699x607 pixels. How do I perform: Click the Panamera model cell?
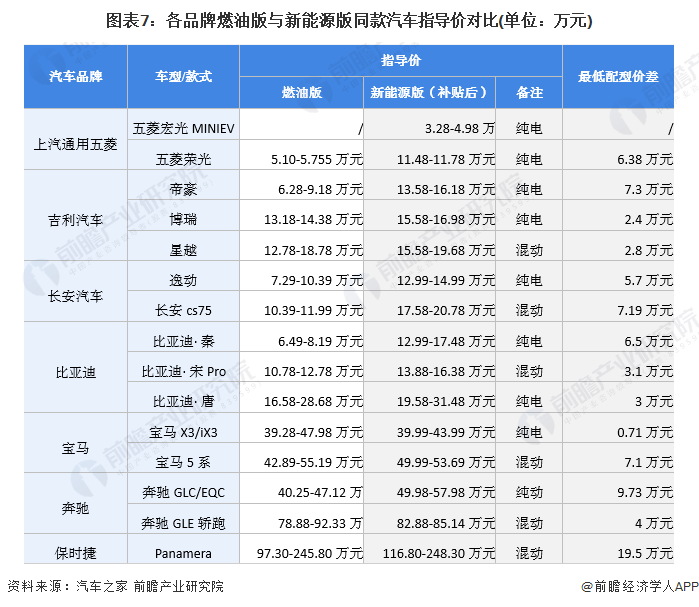[183, 552]
